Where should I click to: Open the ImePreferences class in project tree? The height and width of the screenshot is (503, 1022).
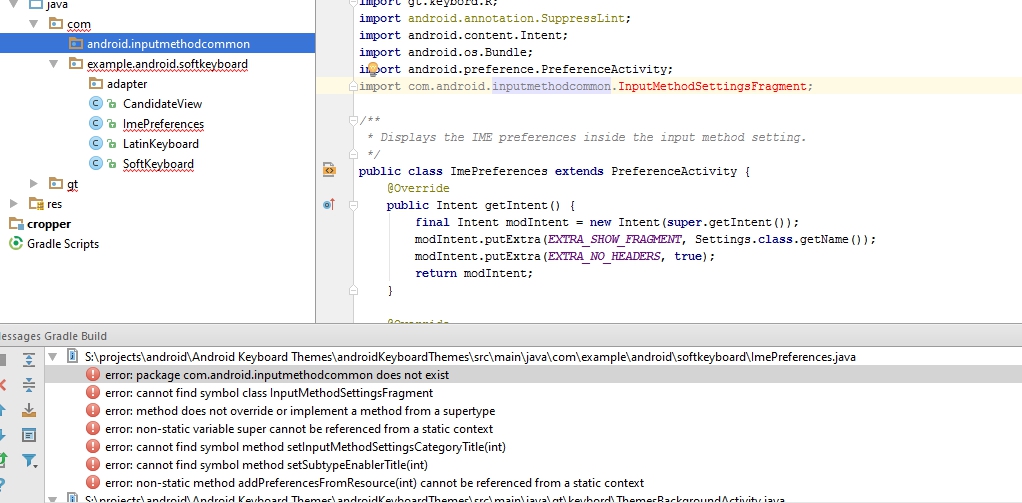[x=162, y=124]
